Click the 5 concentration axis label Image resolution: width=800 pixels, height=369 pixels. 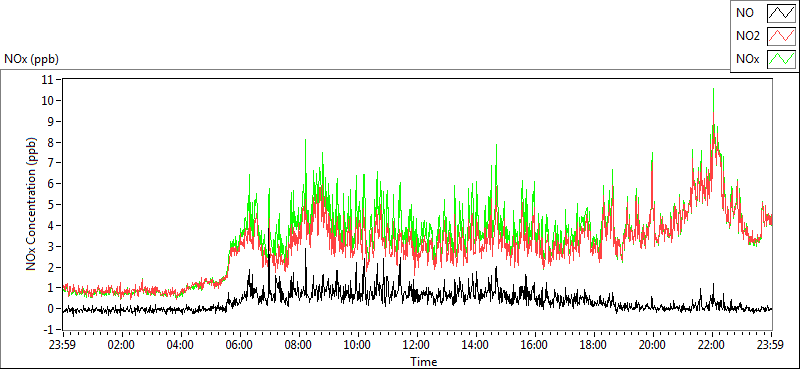[52, 205]
